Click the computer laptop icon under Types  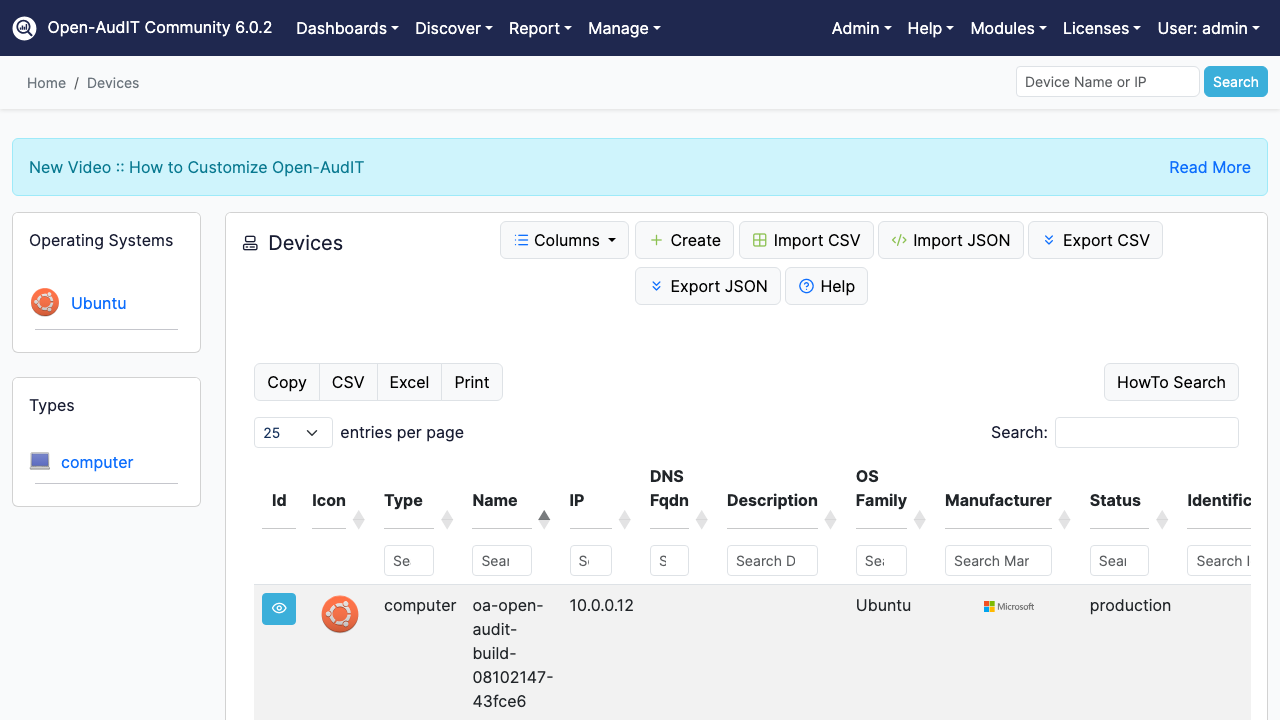(40, 461)
